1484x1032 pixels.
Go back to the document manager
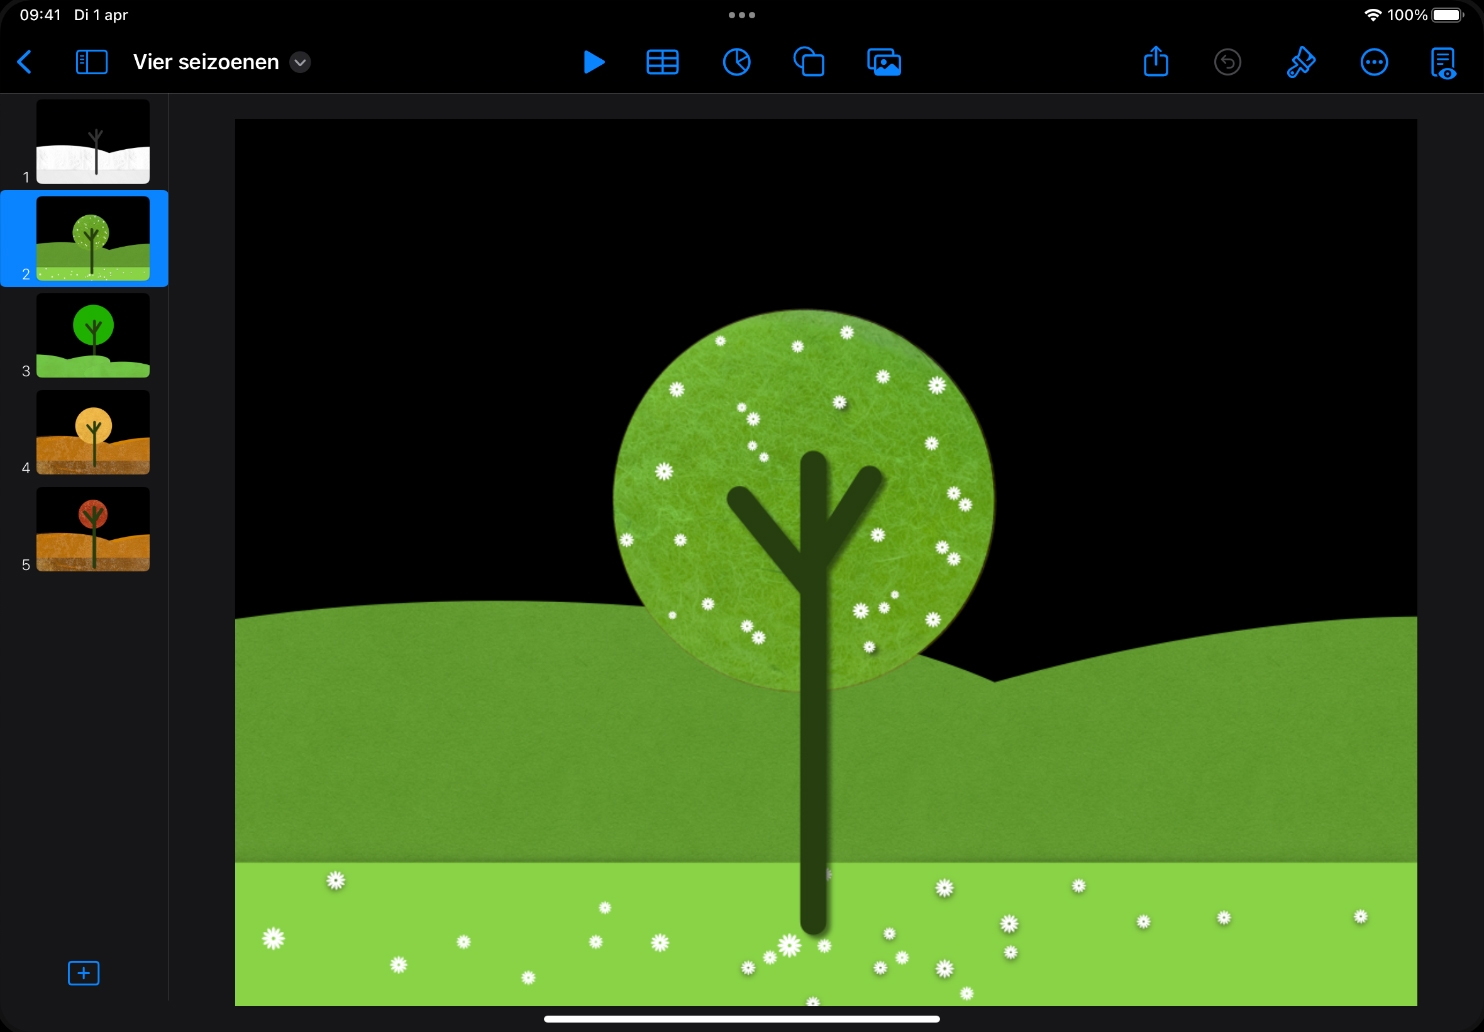point(25,62)
